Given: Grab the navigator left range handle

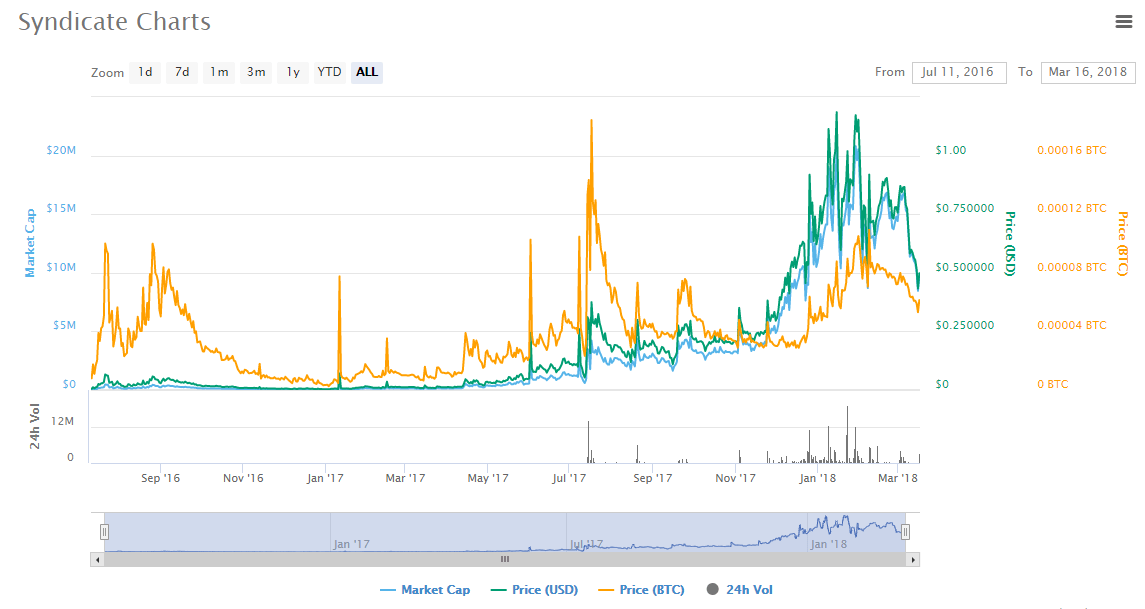Looking at the screenshot, I should tap(104, 532).
